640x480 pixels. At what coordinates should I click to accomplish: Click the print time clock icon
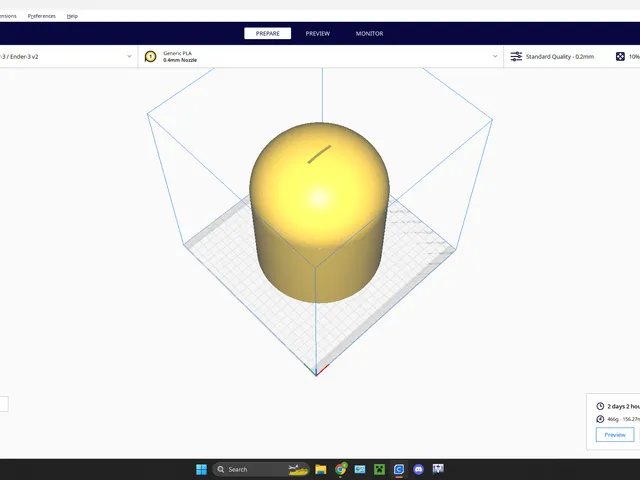pyautogui.click(x=600, y=406)
